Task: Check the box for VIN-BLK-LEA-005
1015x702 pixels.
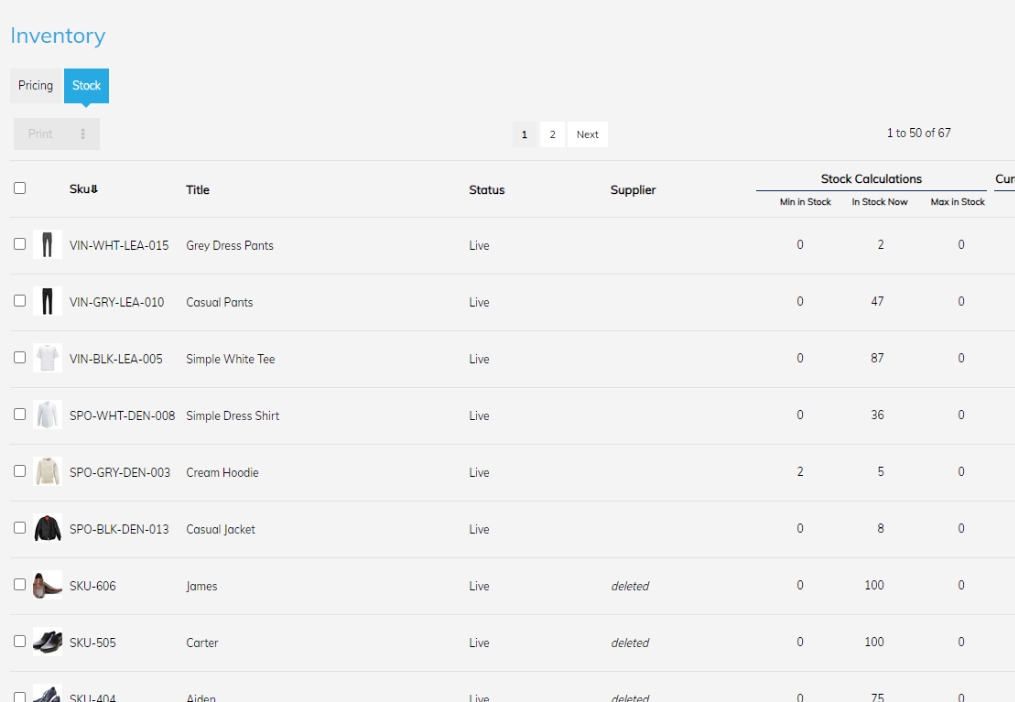Action: coord(20,357)
